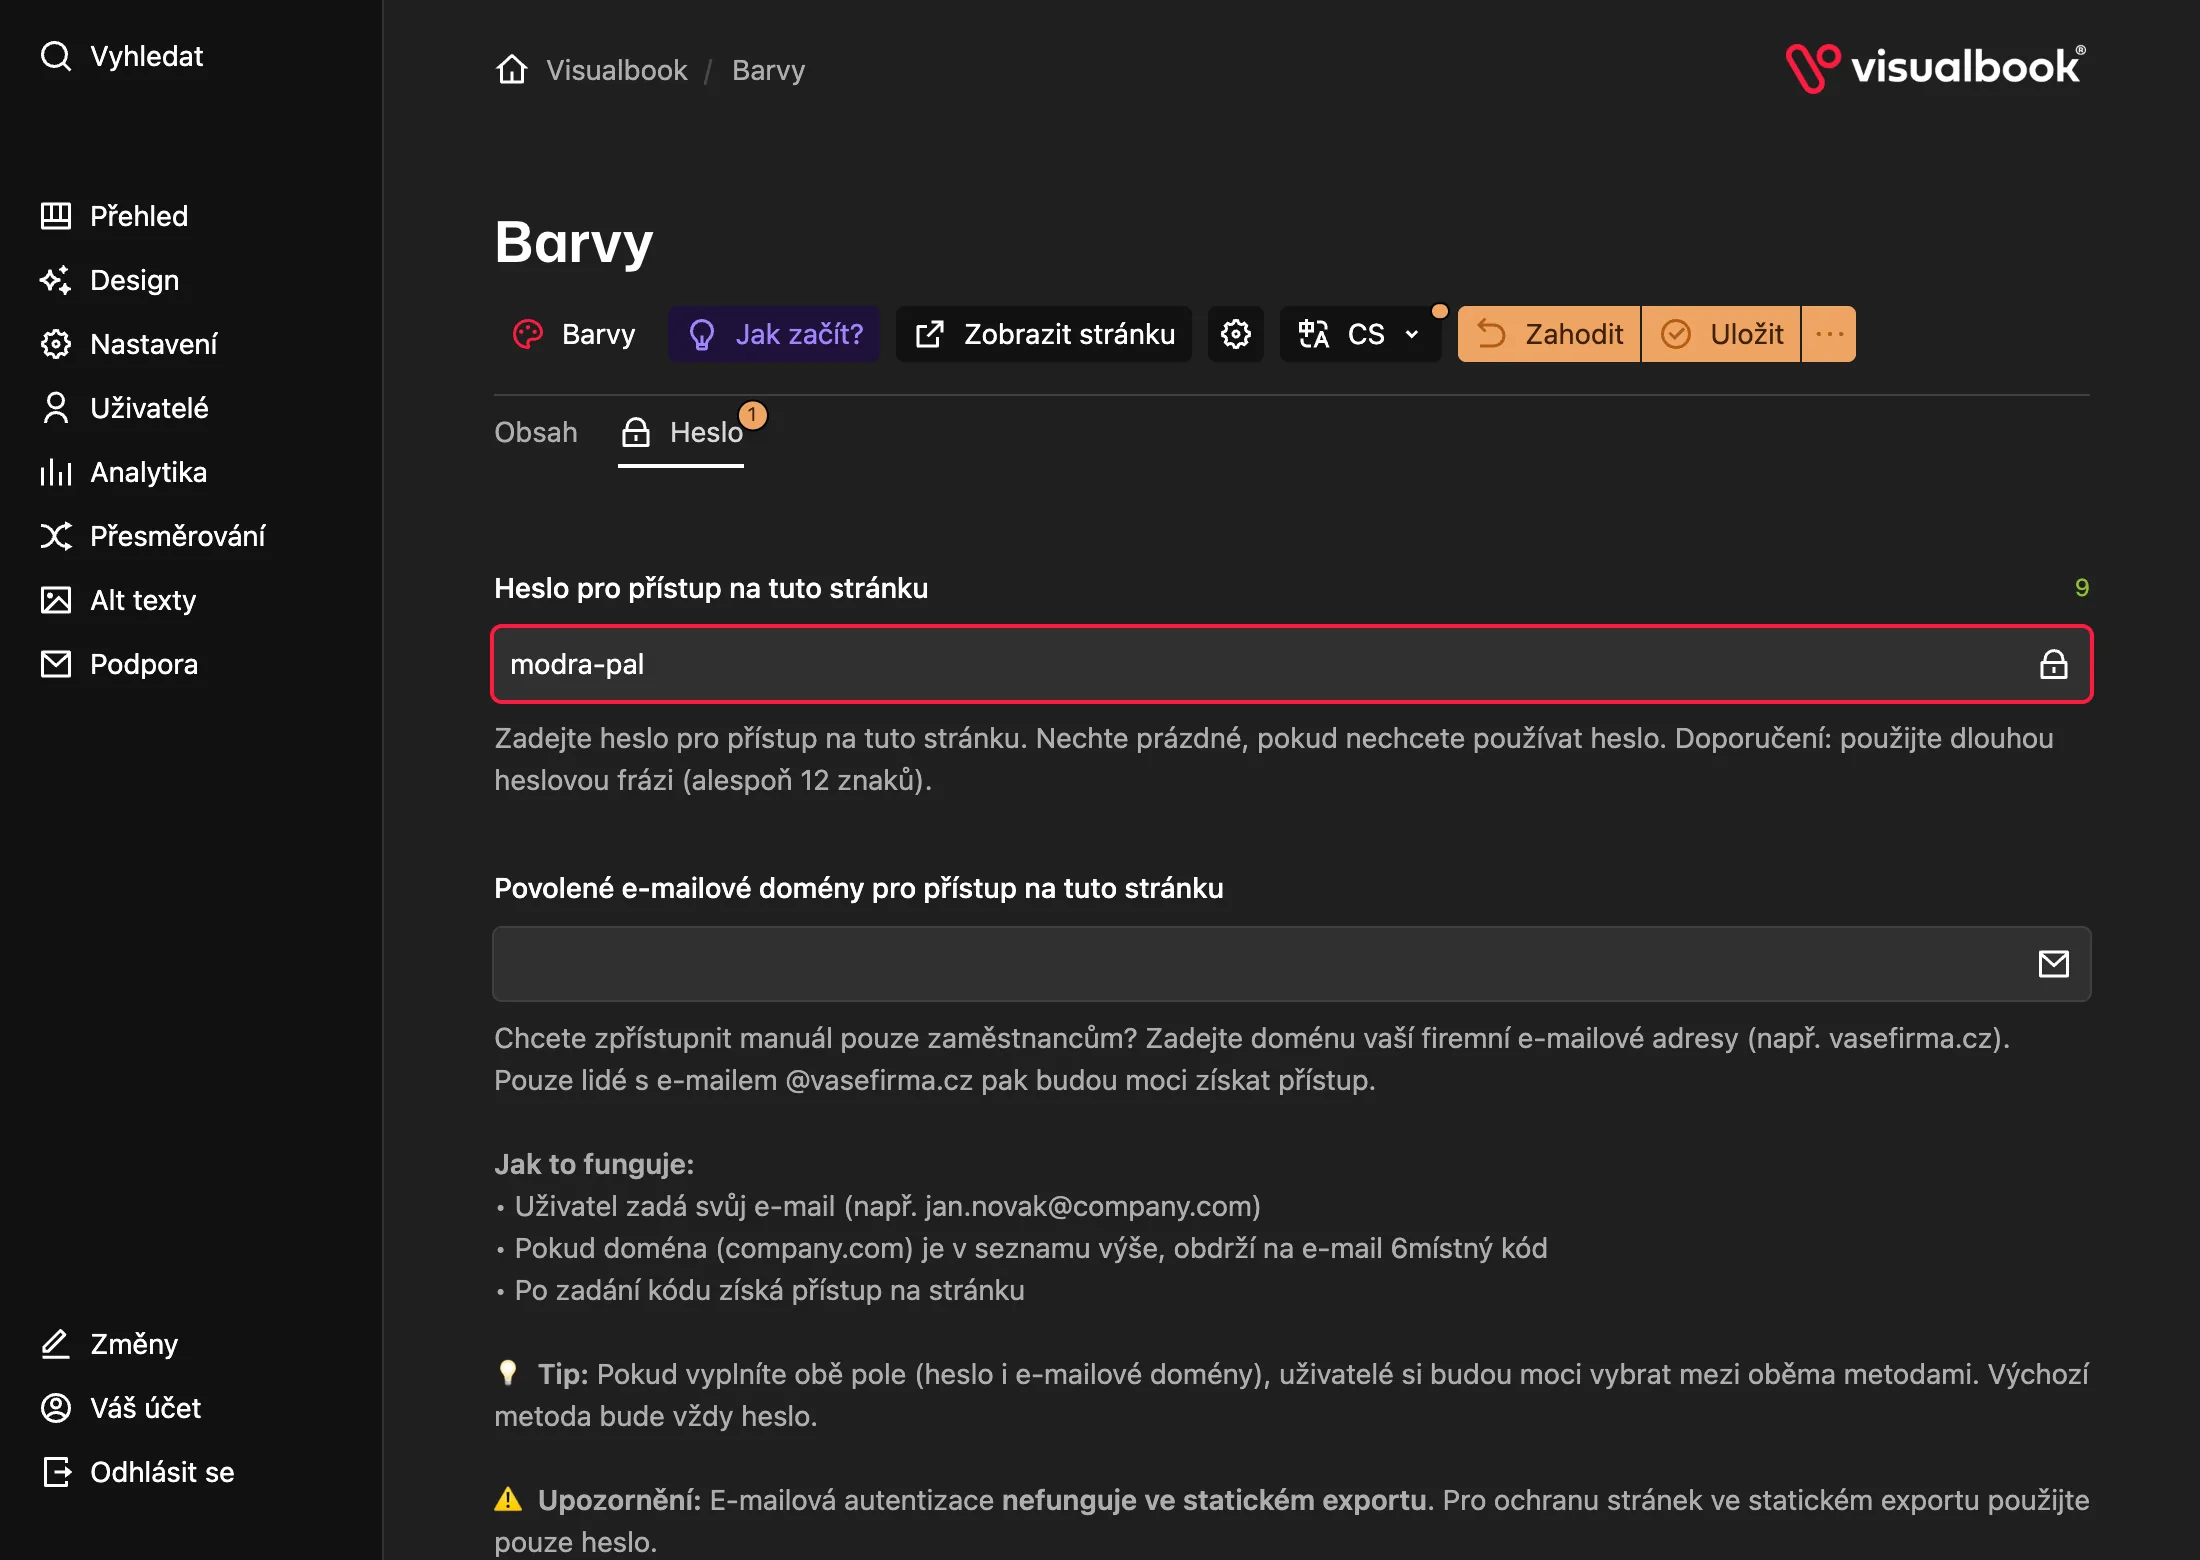Discard changes with Zahodit button
The height and width of the screenshot is (1560, 2200).
click(x=1549, y=334)
